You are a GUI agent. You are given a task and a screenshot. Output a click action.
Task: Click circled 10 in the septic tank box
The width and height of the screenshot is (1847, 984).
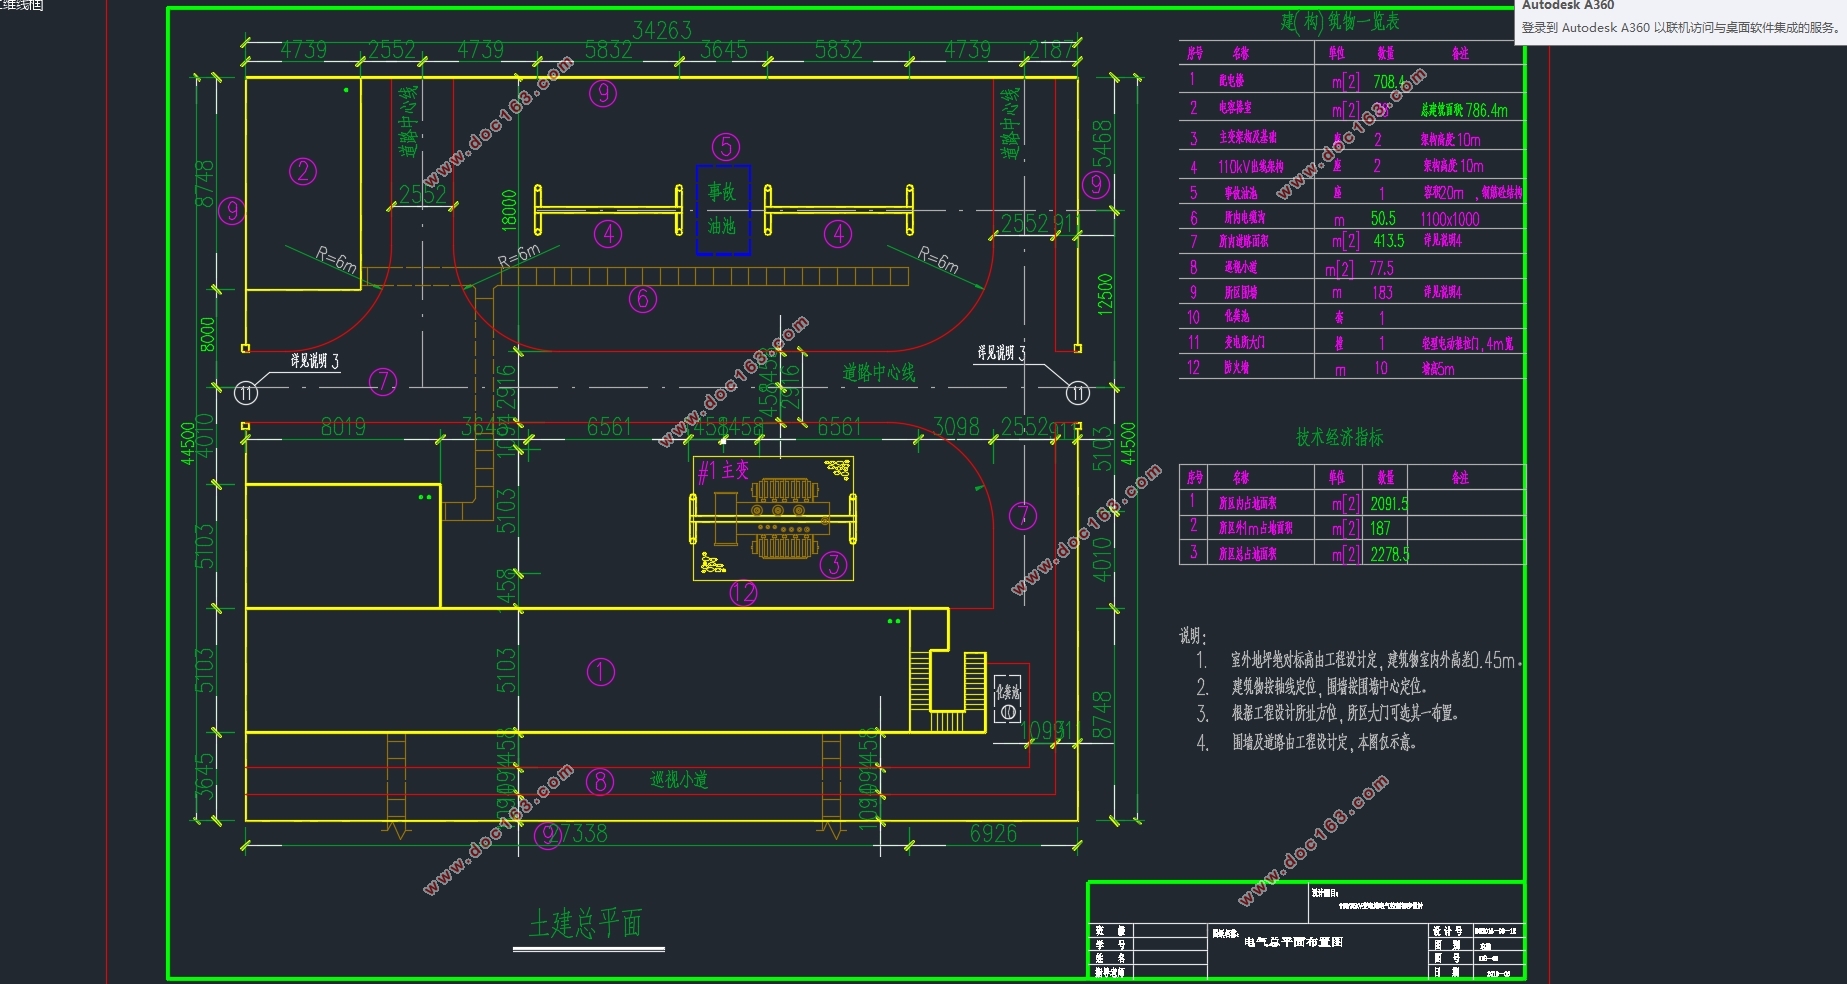pyautogui.click(x=1008, y=712)
